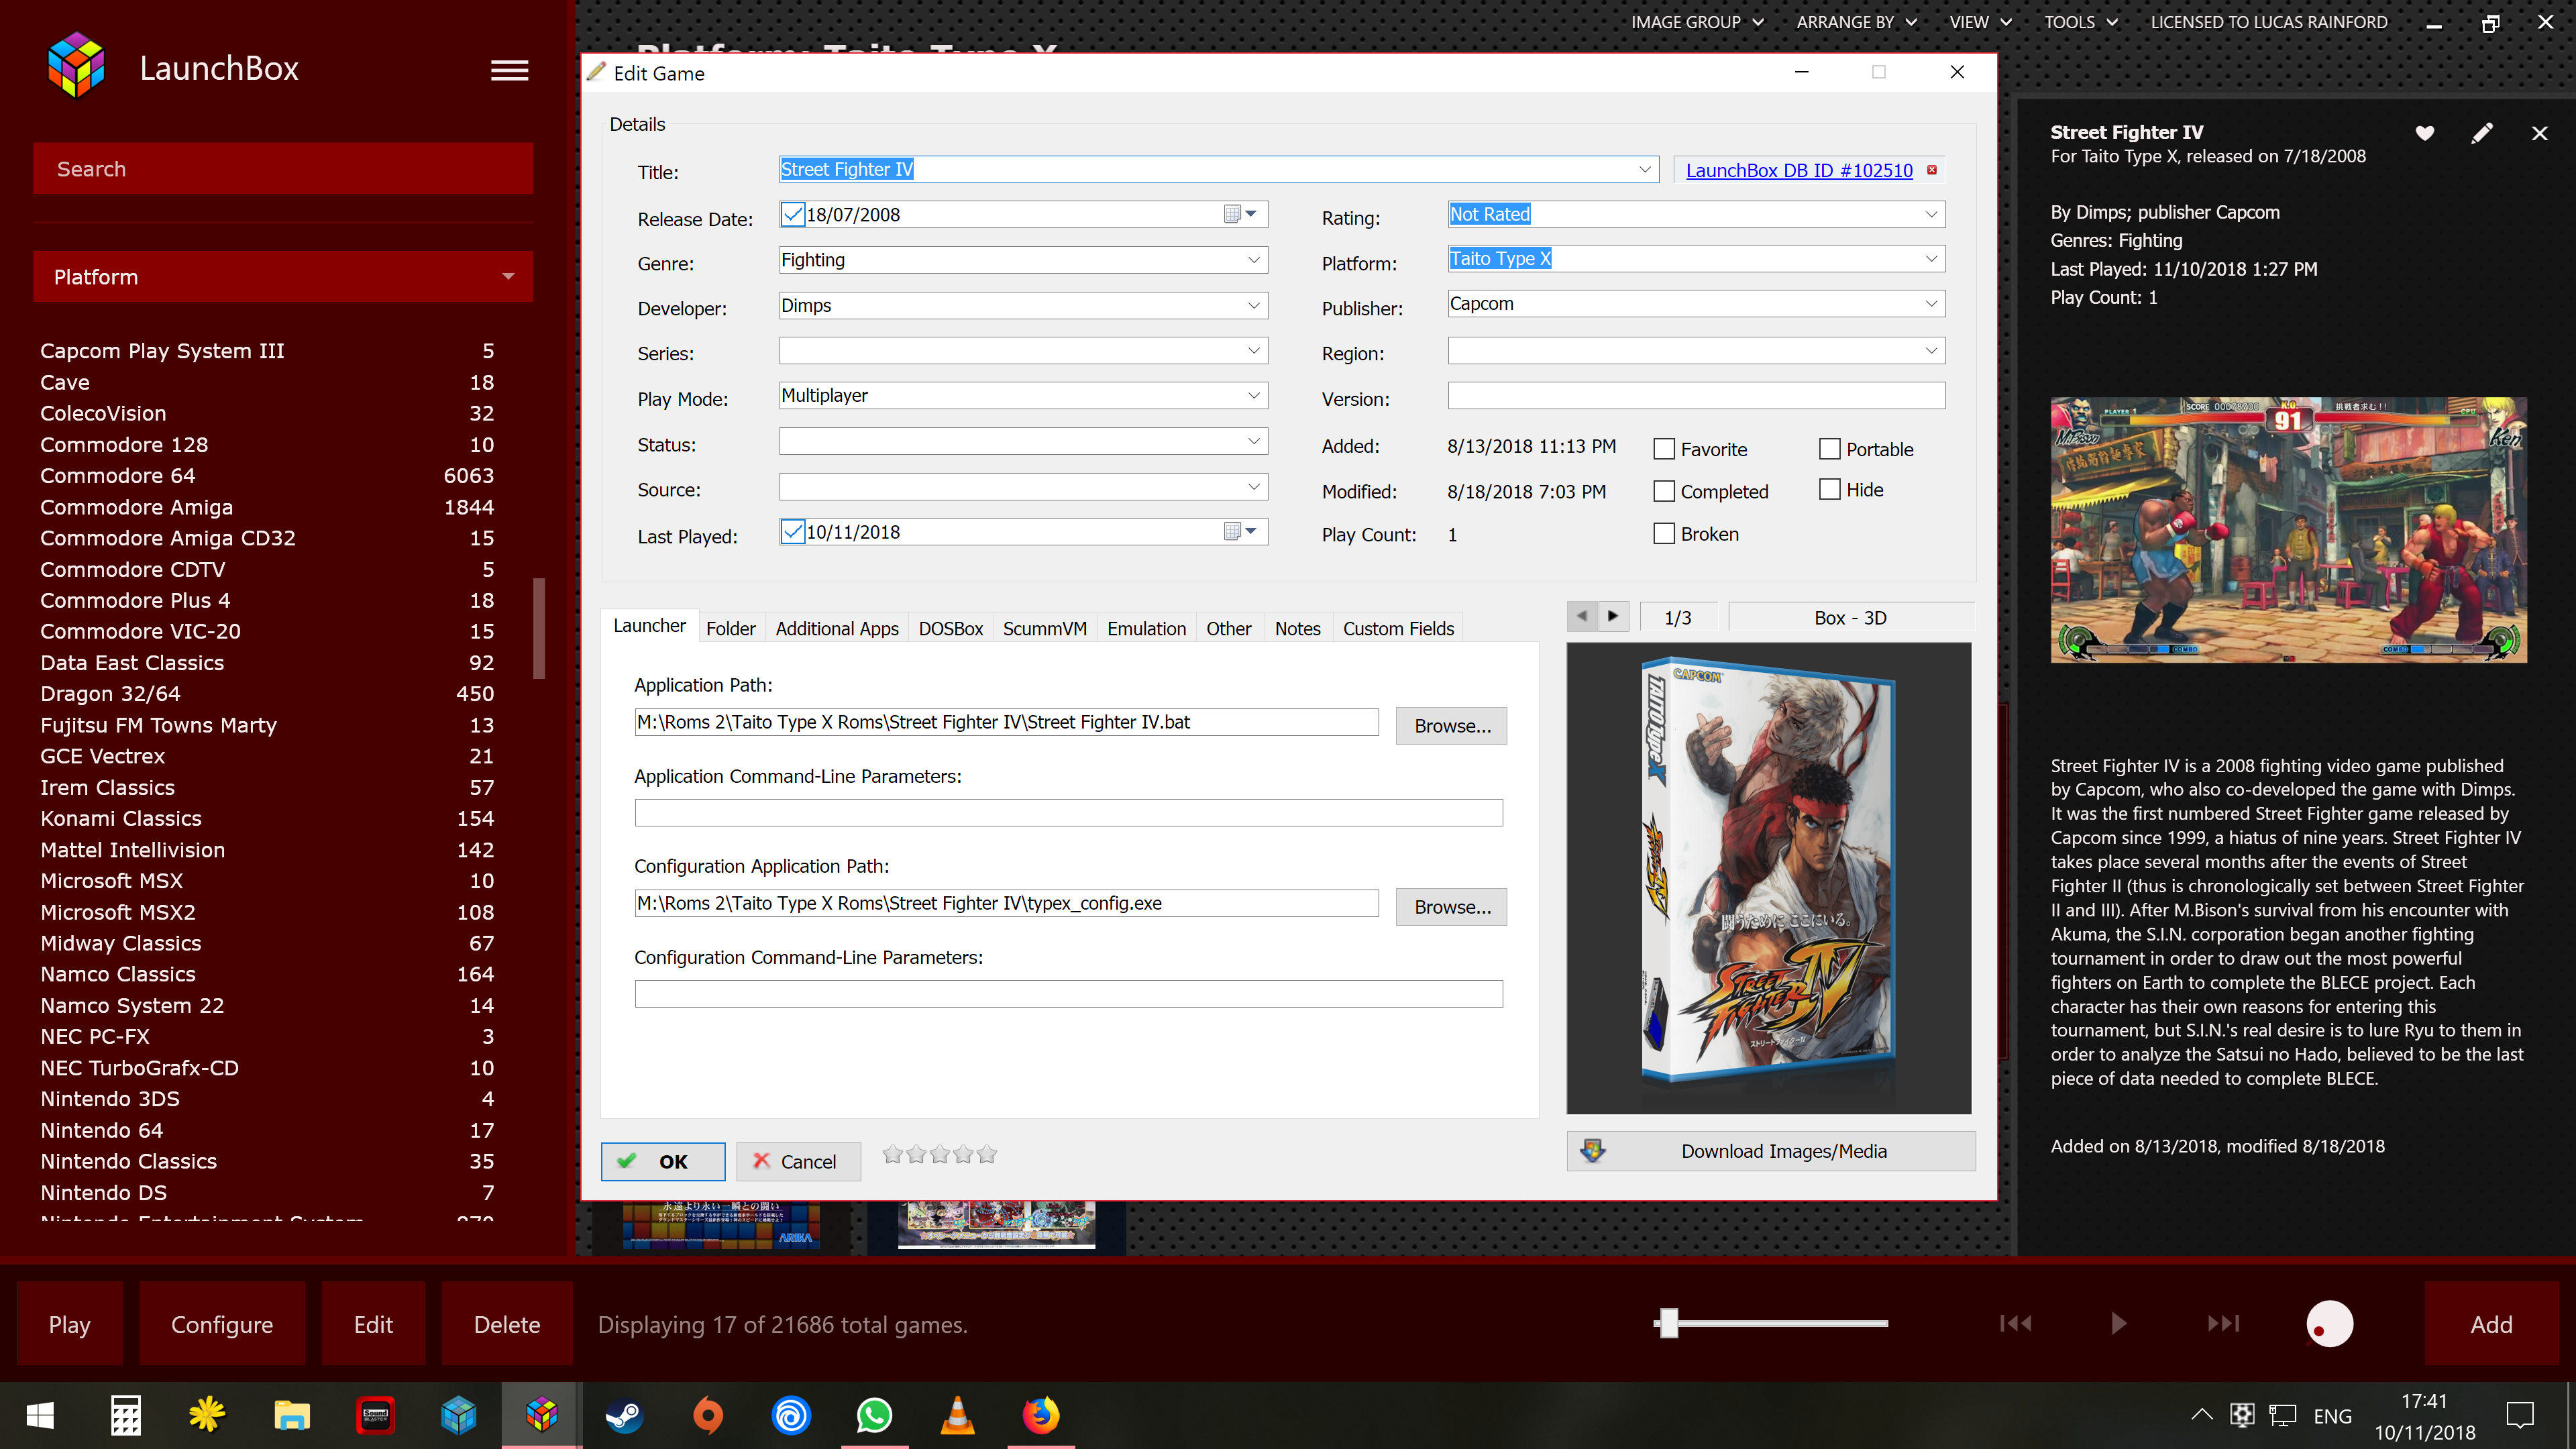This screenshot has height=1449, width=2576.
Task: Click the fifth star in rating
Action: pos(987,1155)
